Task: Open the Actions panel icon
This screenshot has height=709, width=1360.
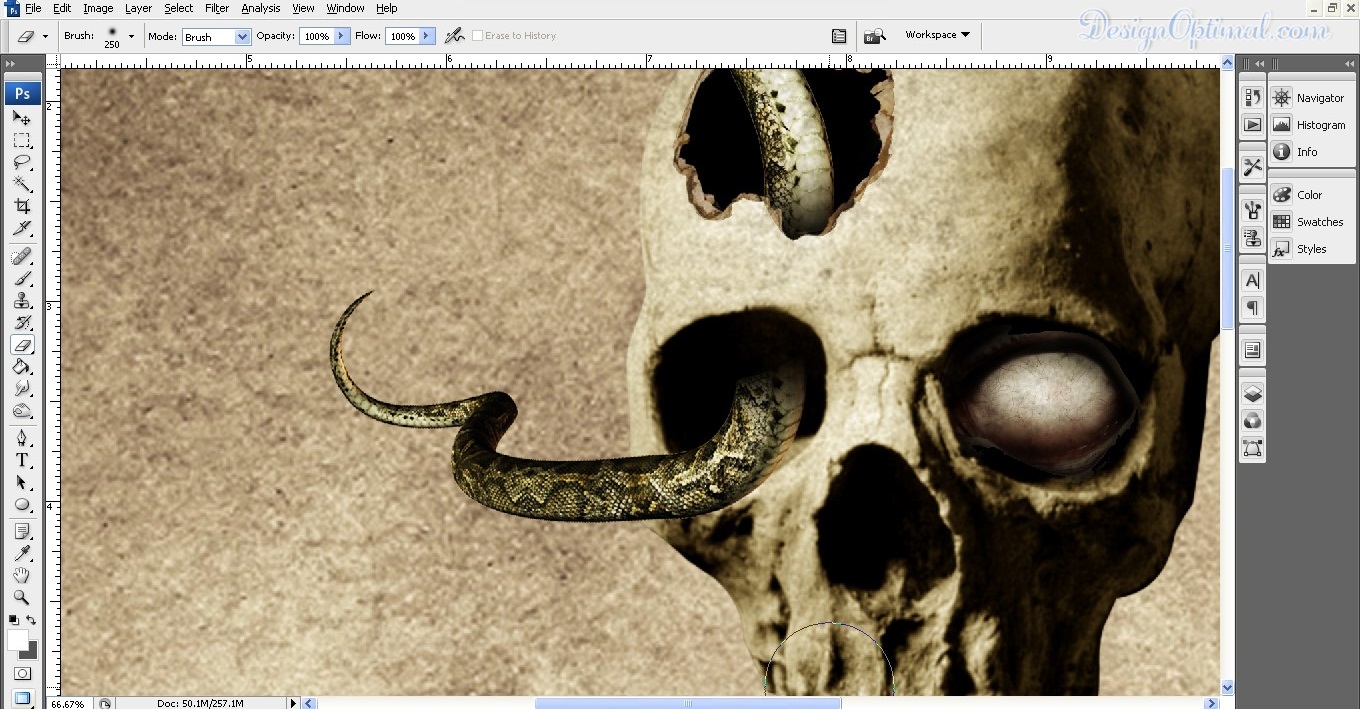Action: pyautogui.click(x=1252, y=124)
